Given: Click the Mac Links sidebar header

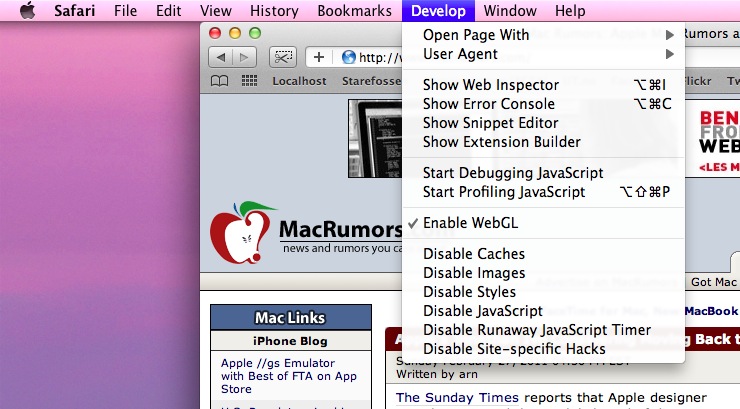Looking at the screenshot, I should point(290,318).
